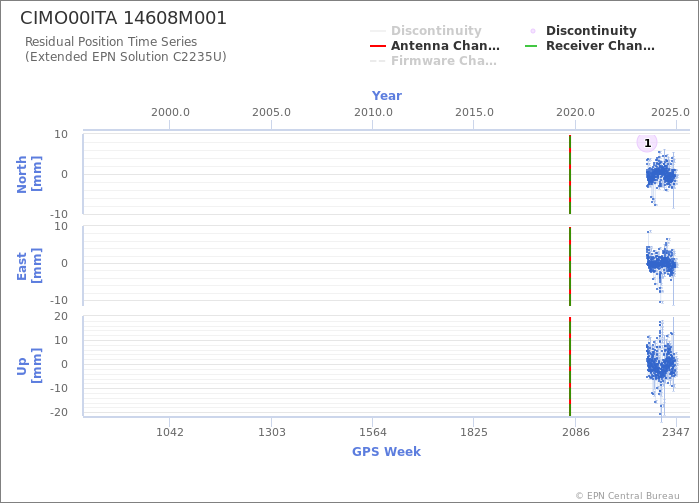Toggle the grey Discontinuity line legend entry
This screenshot has width=700, height=504.
click(x=425, y=31)
